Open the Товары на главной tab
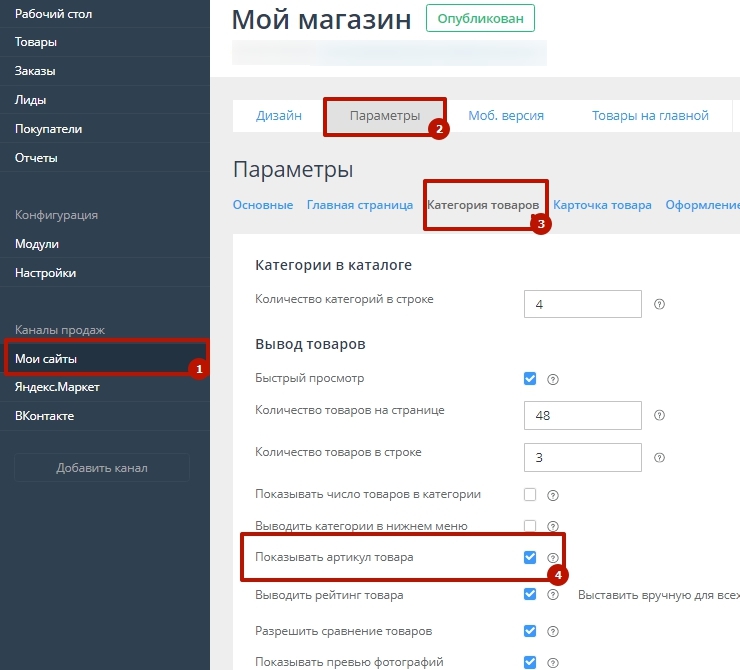 [650, 116]
